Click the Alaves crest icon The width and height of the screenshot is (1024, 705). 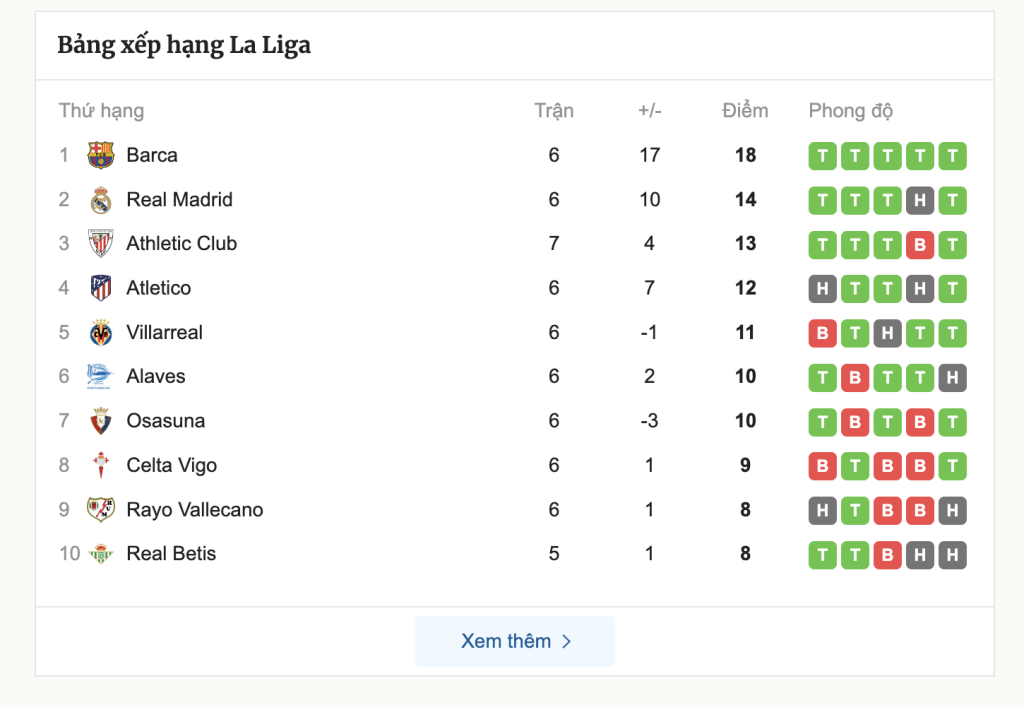pyautogui.click(x=101, y=377)
